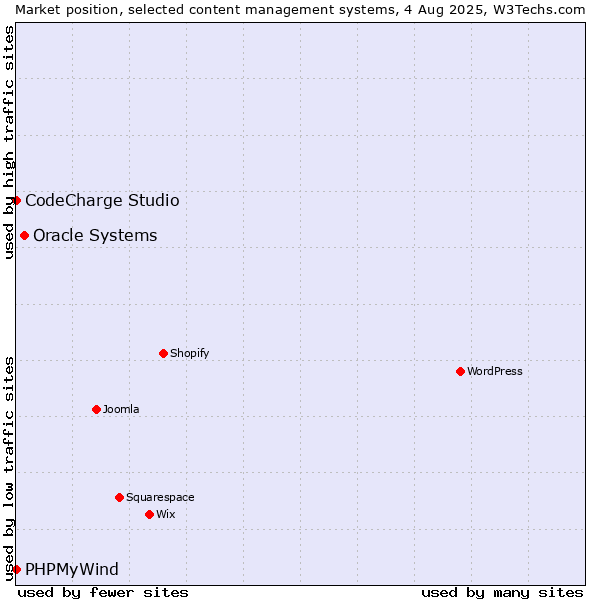Viewport: 600px width, 600px height.
Task: Select the Shopify label text
Action: tap(189, 353)
